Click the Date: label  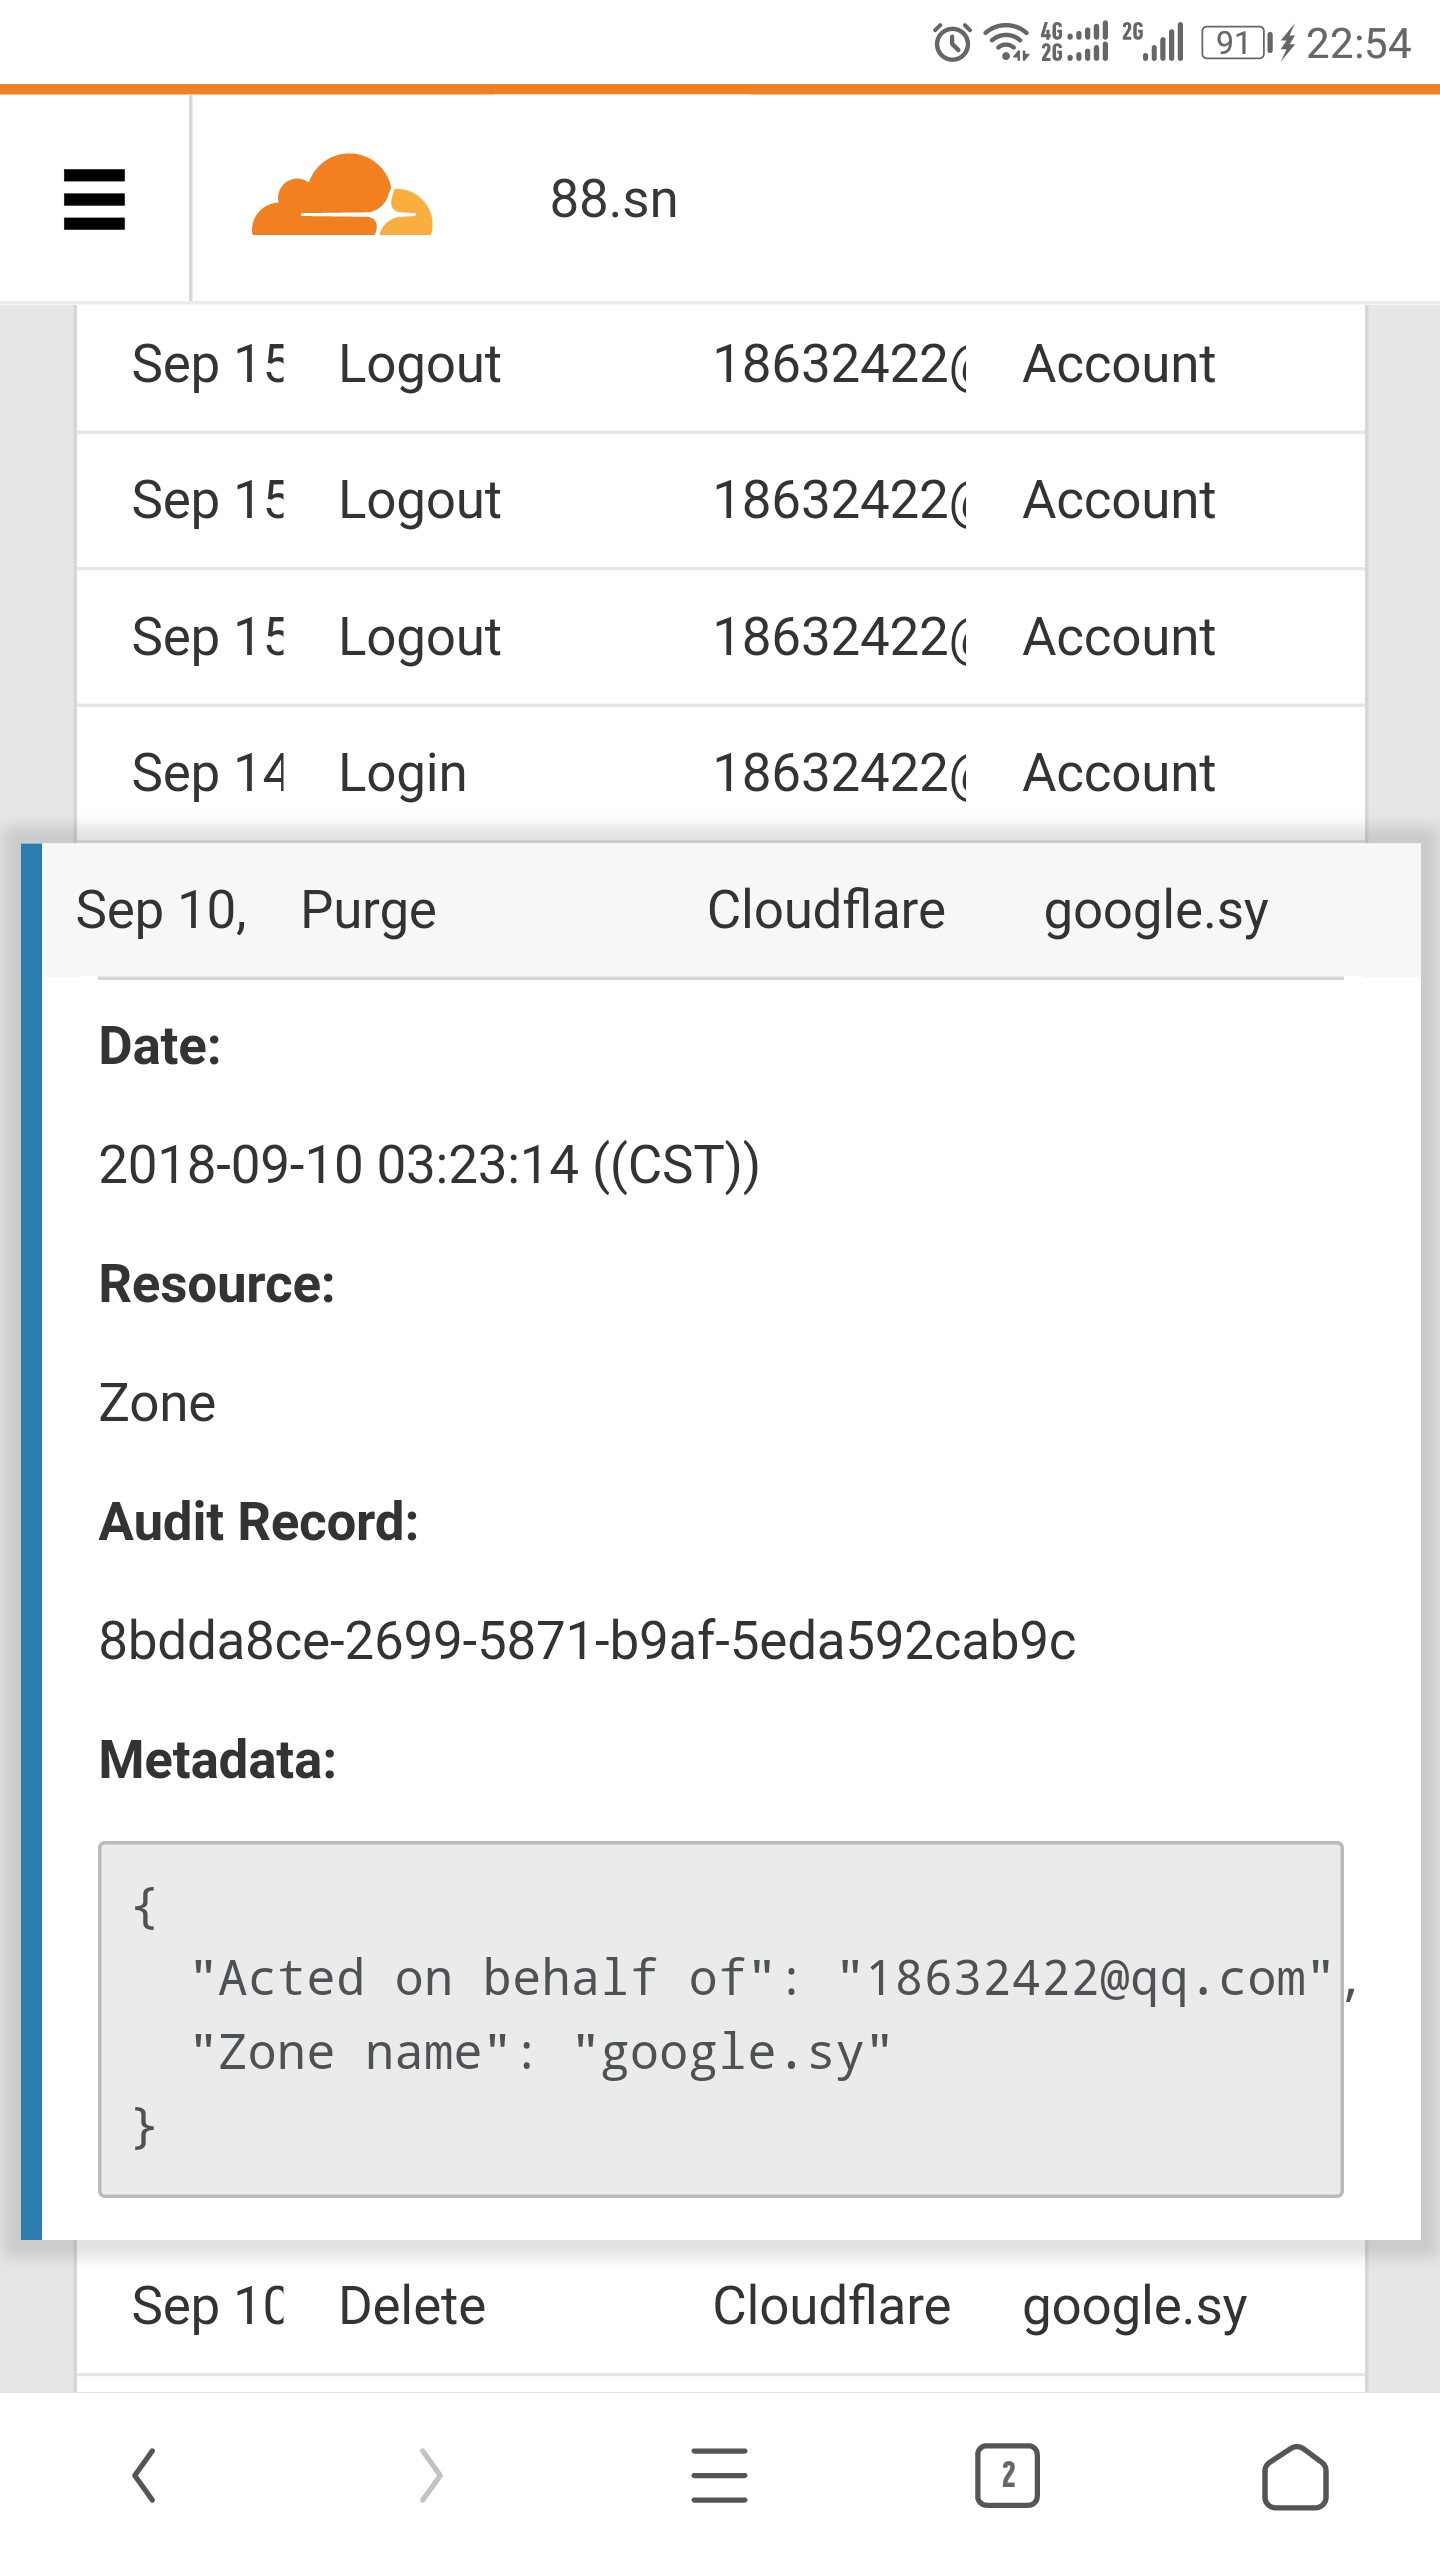[x=159, y=1047]
